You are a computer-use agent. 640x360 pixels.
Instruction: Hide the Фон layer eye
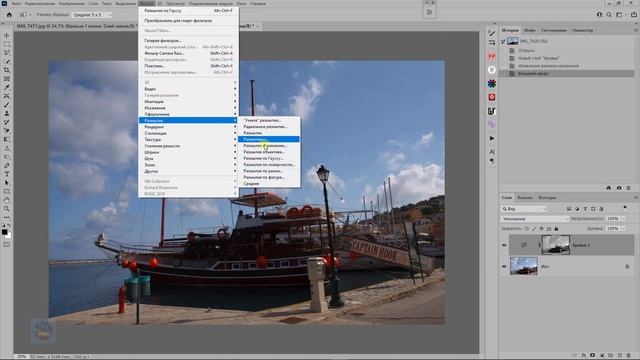pos(504,267)
